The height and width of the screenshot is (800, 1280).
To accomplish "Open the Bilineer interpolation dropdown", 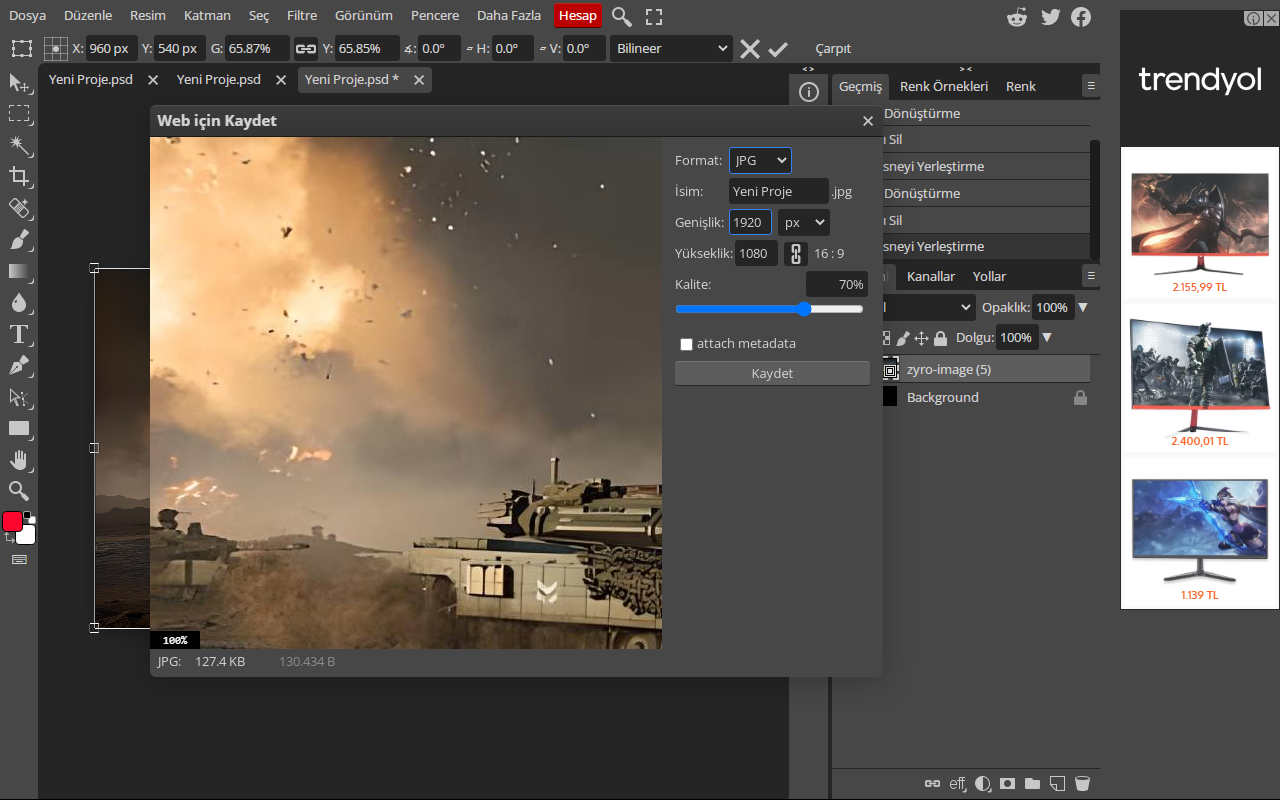I will click(671, 48).
